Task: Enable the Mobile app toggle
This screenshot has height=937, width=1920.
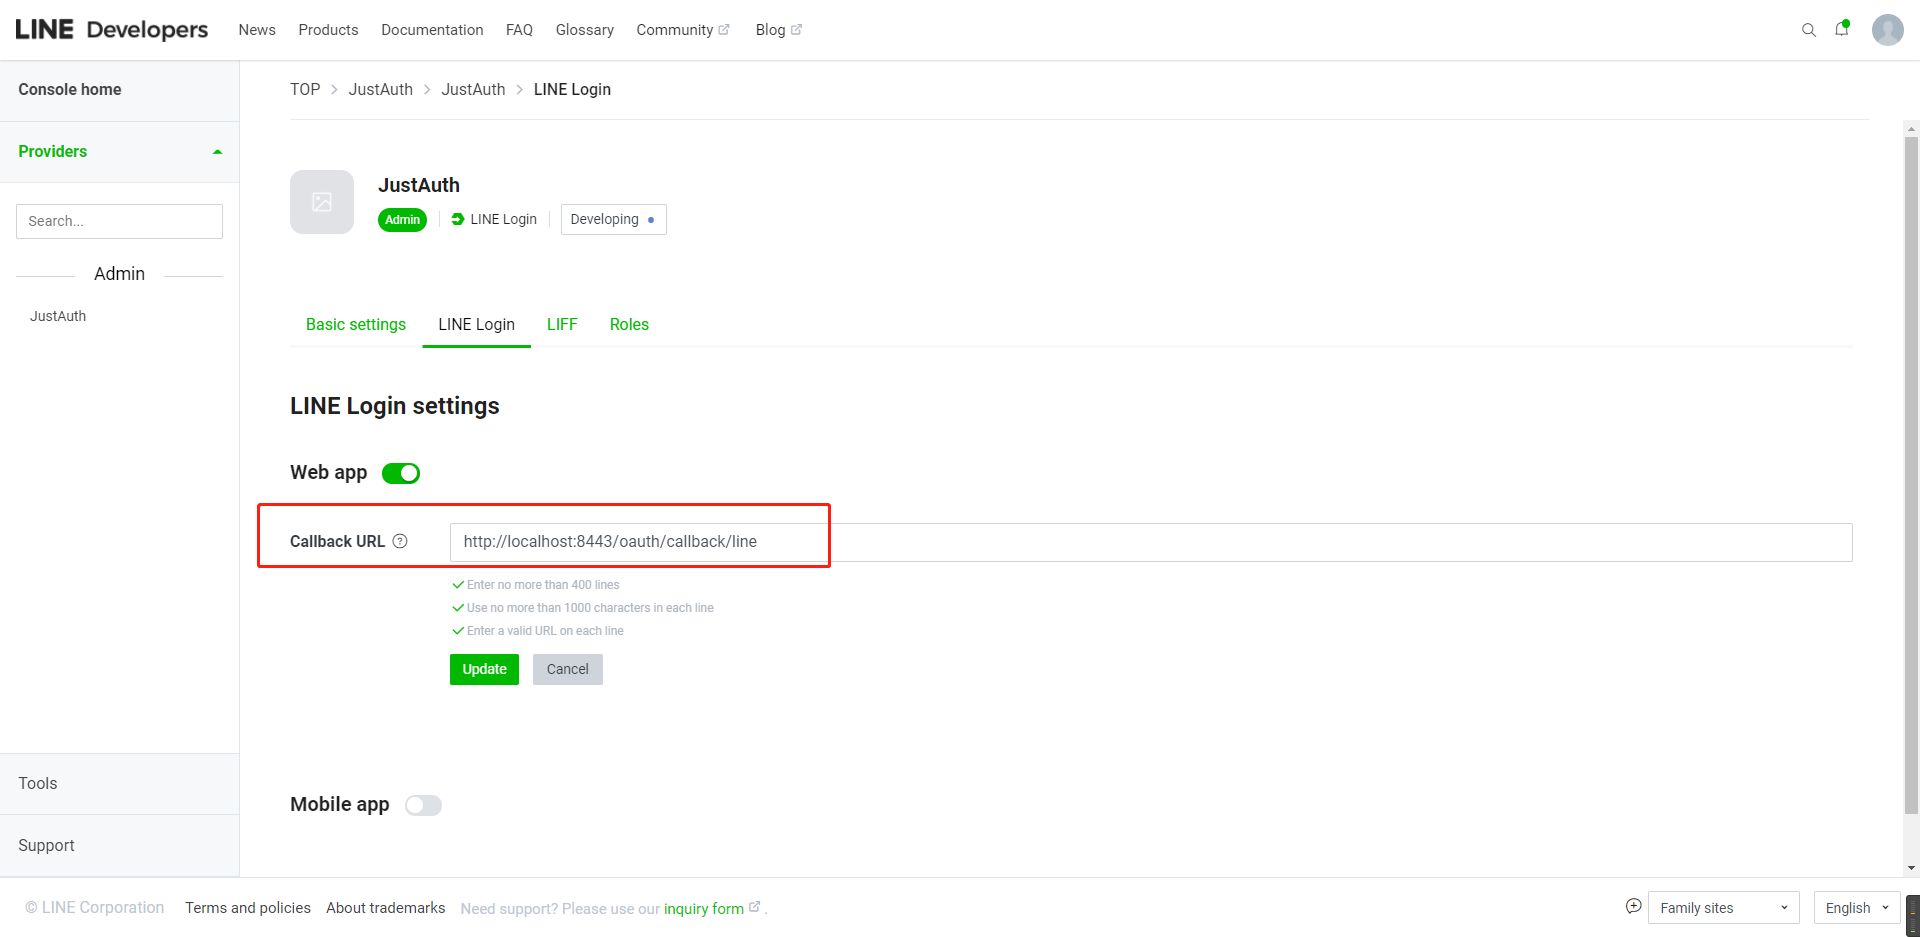Action: 423,805
